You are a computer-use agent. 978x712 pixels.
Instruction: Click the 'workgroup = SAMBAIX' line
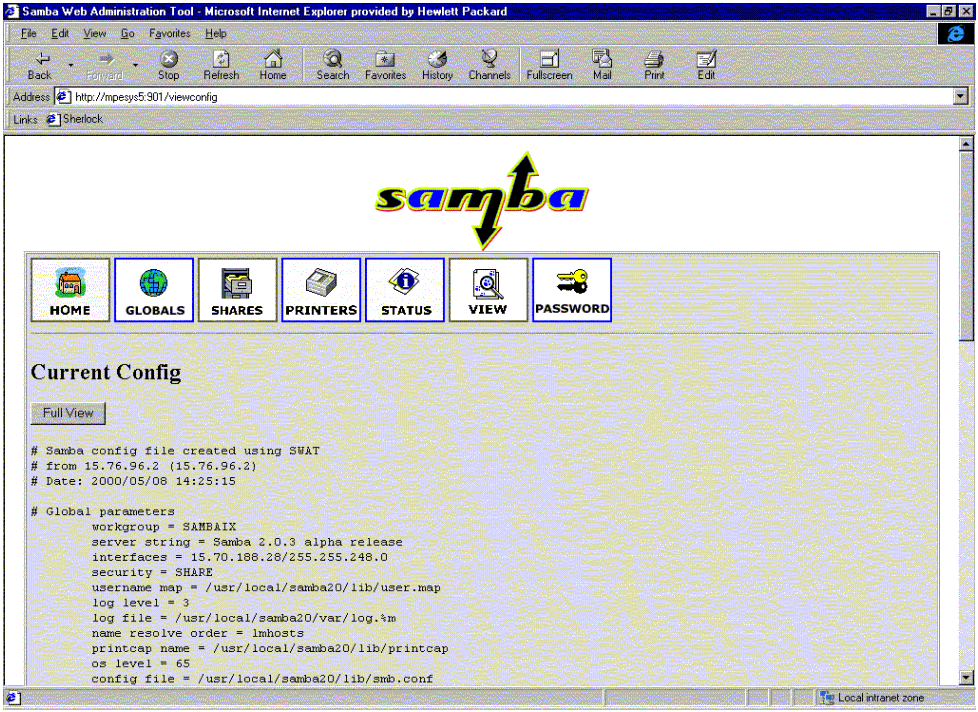click(164, 527)
